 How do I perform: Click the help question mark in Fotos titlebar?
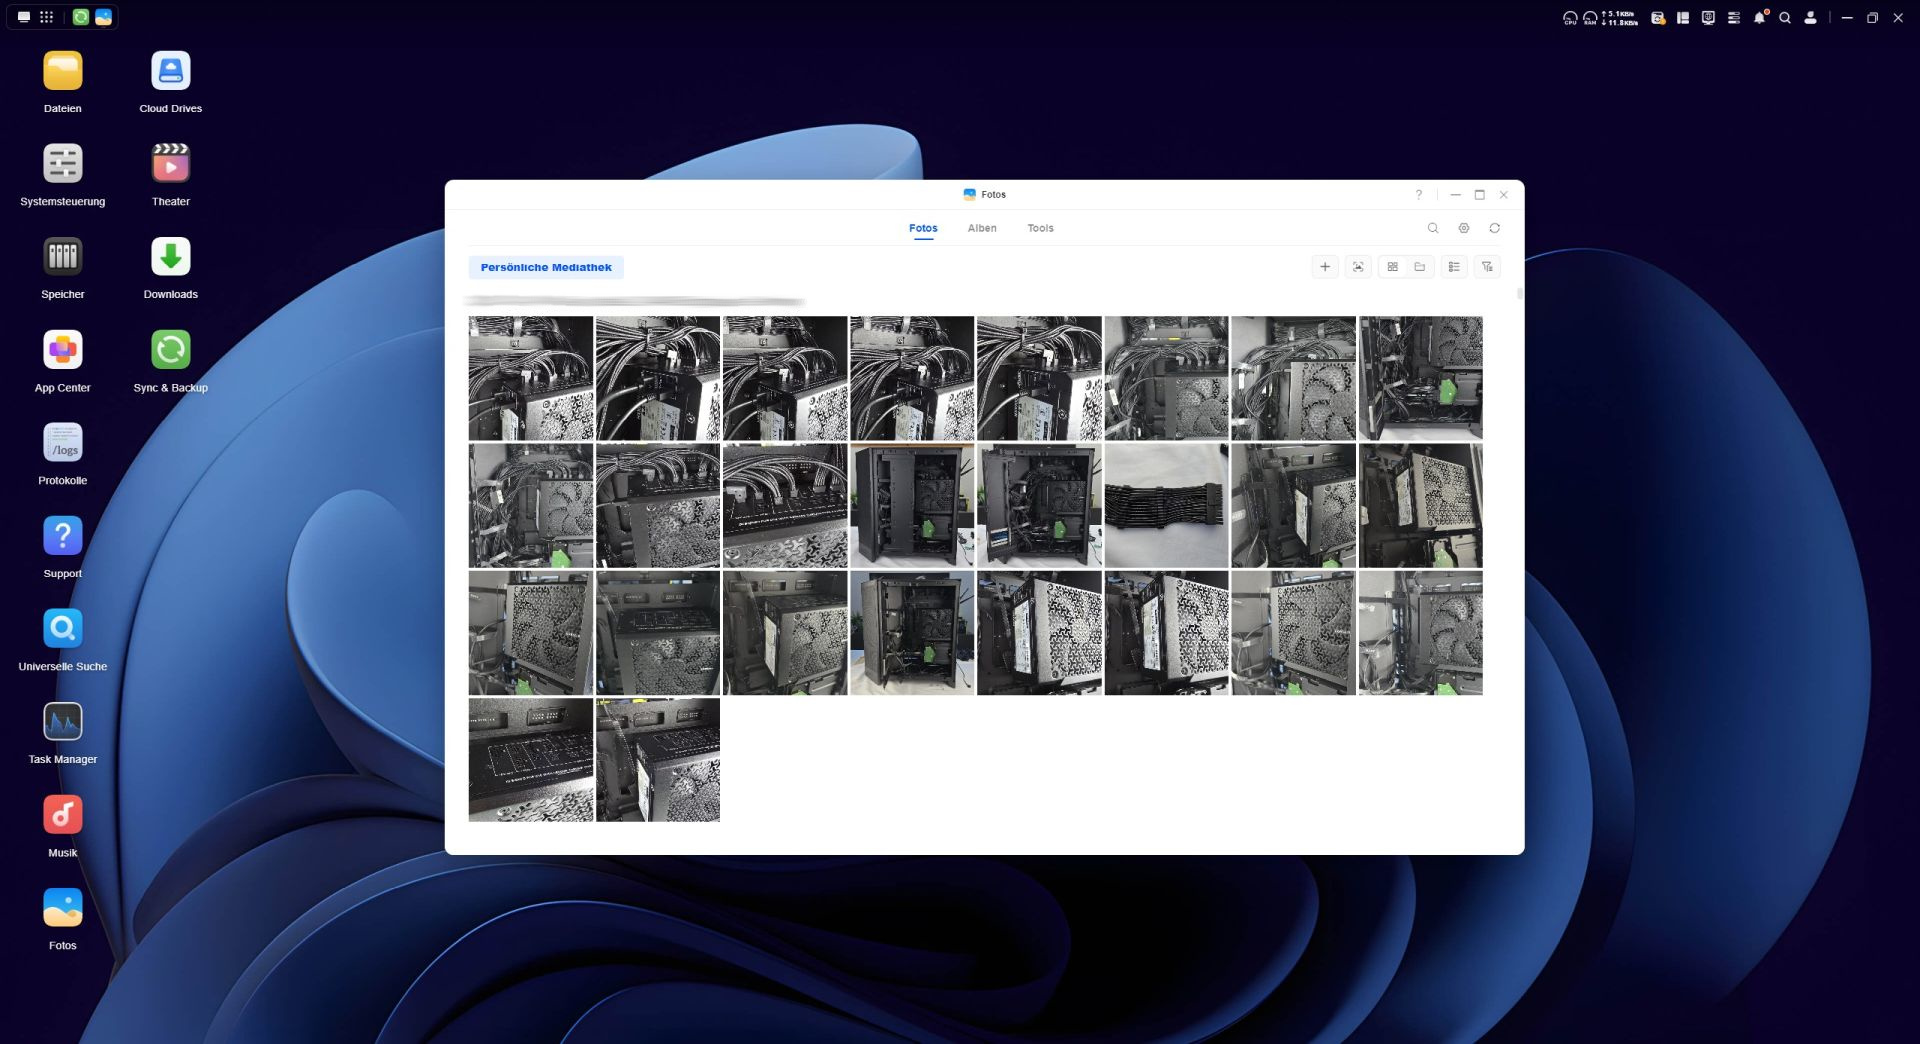pyautogui.click(x=1418, y=195)
